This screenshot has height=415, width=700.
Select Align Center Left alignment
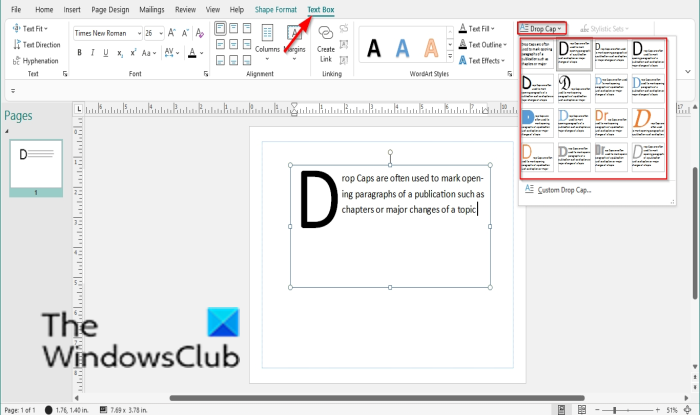[x=220, y=44]
